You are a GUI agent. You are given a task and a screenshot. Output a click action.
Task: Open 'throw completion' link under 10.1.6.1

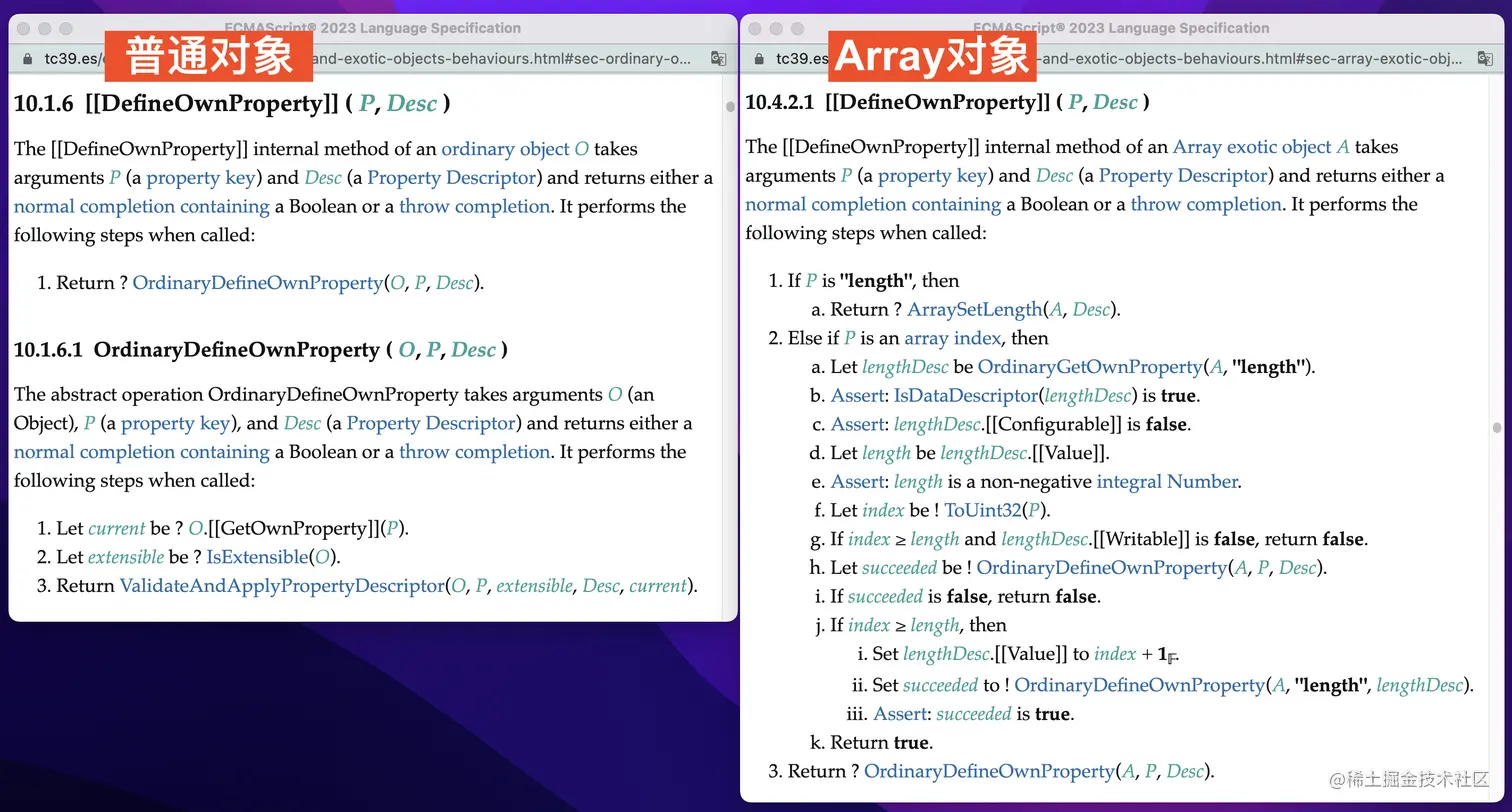click(x=475, y=452)
